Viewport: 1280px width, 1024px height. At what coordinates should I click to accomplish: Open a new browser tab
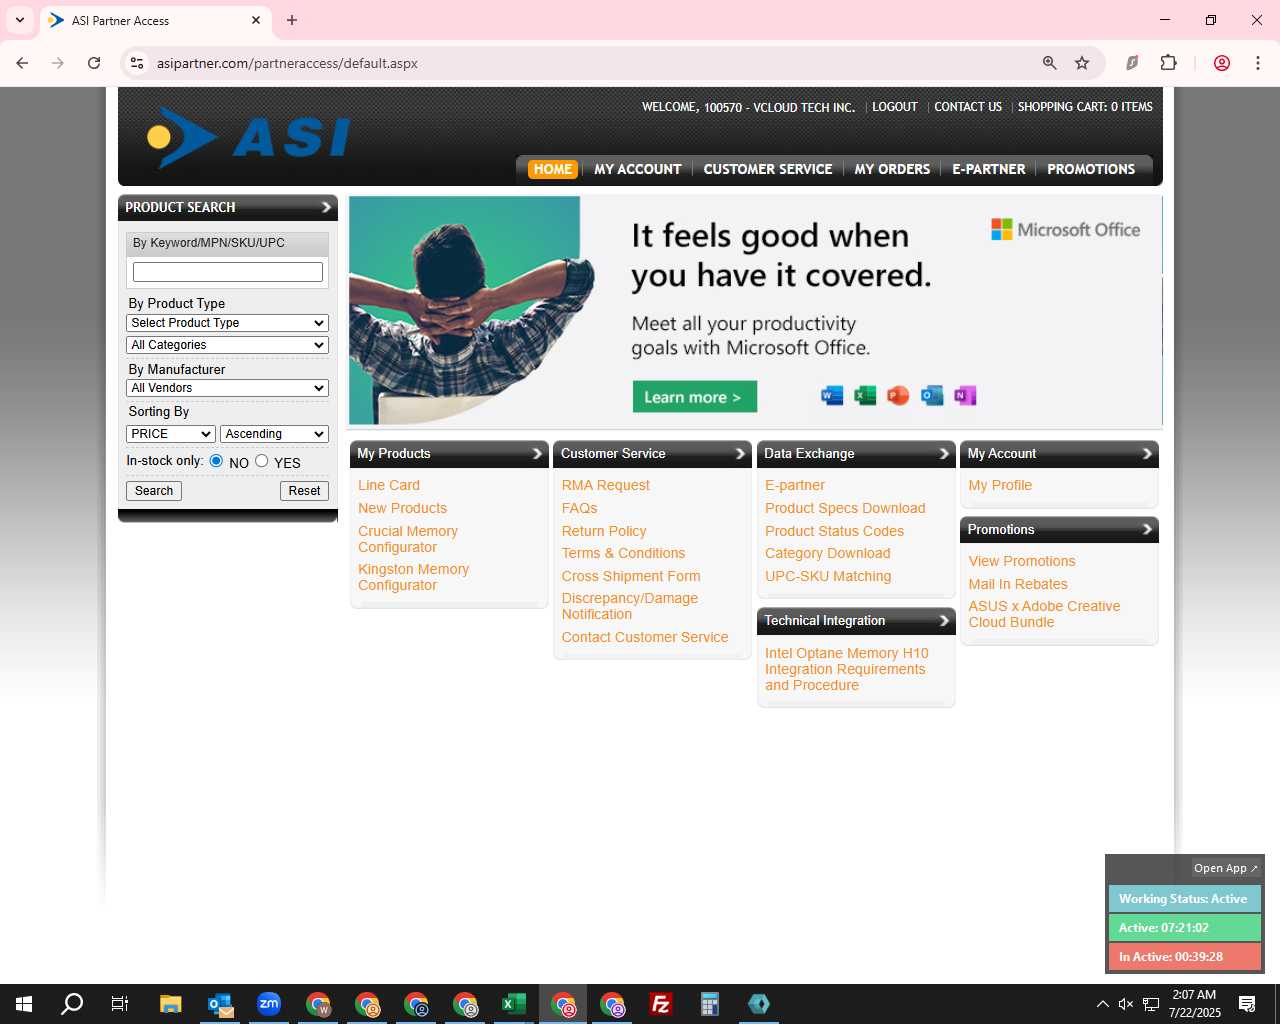pyautogui.click(x=292, y=20)
